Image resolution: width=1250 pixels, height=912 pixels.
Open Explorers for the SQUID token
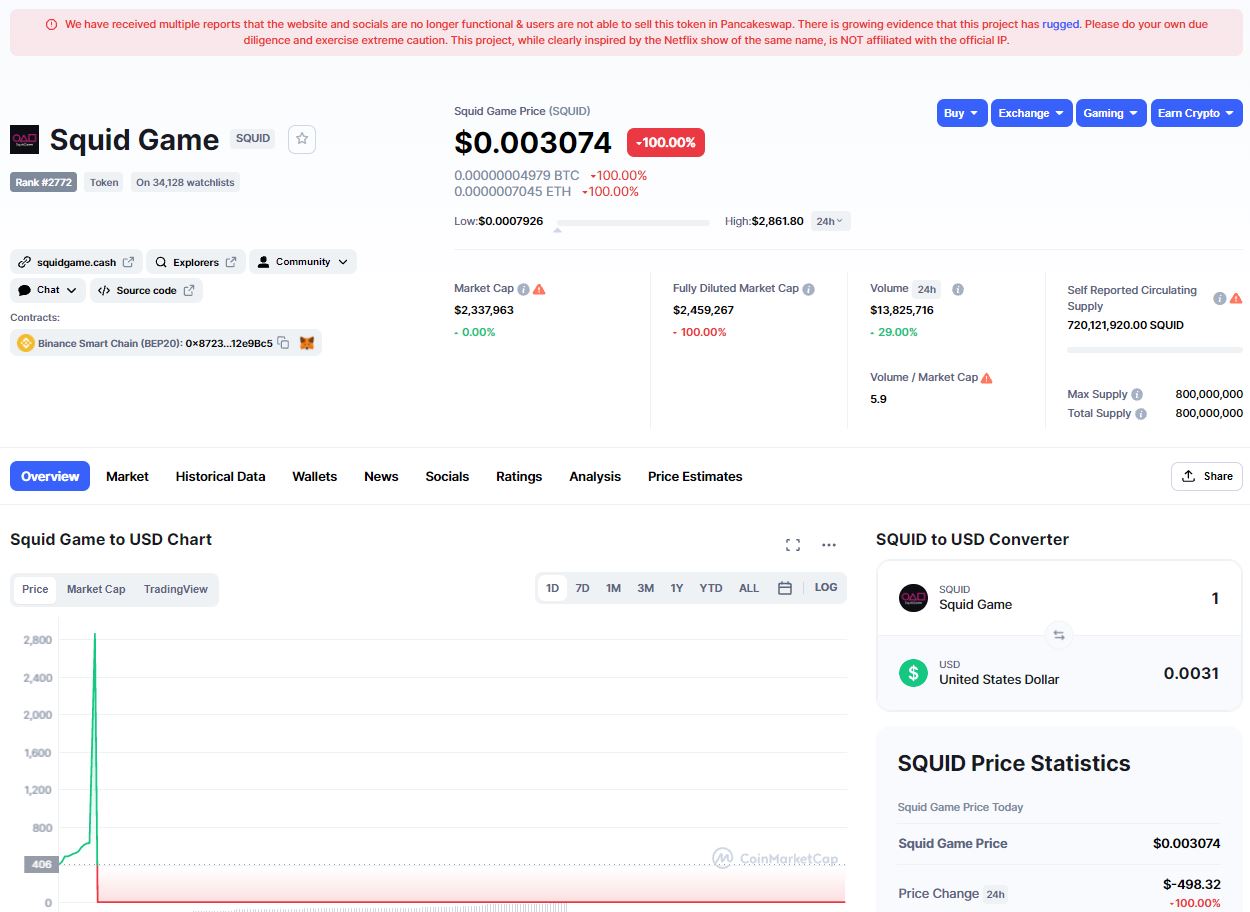point(195,261)
